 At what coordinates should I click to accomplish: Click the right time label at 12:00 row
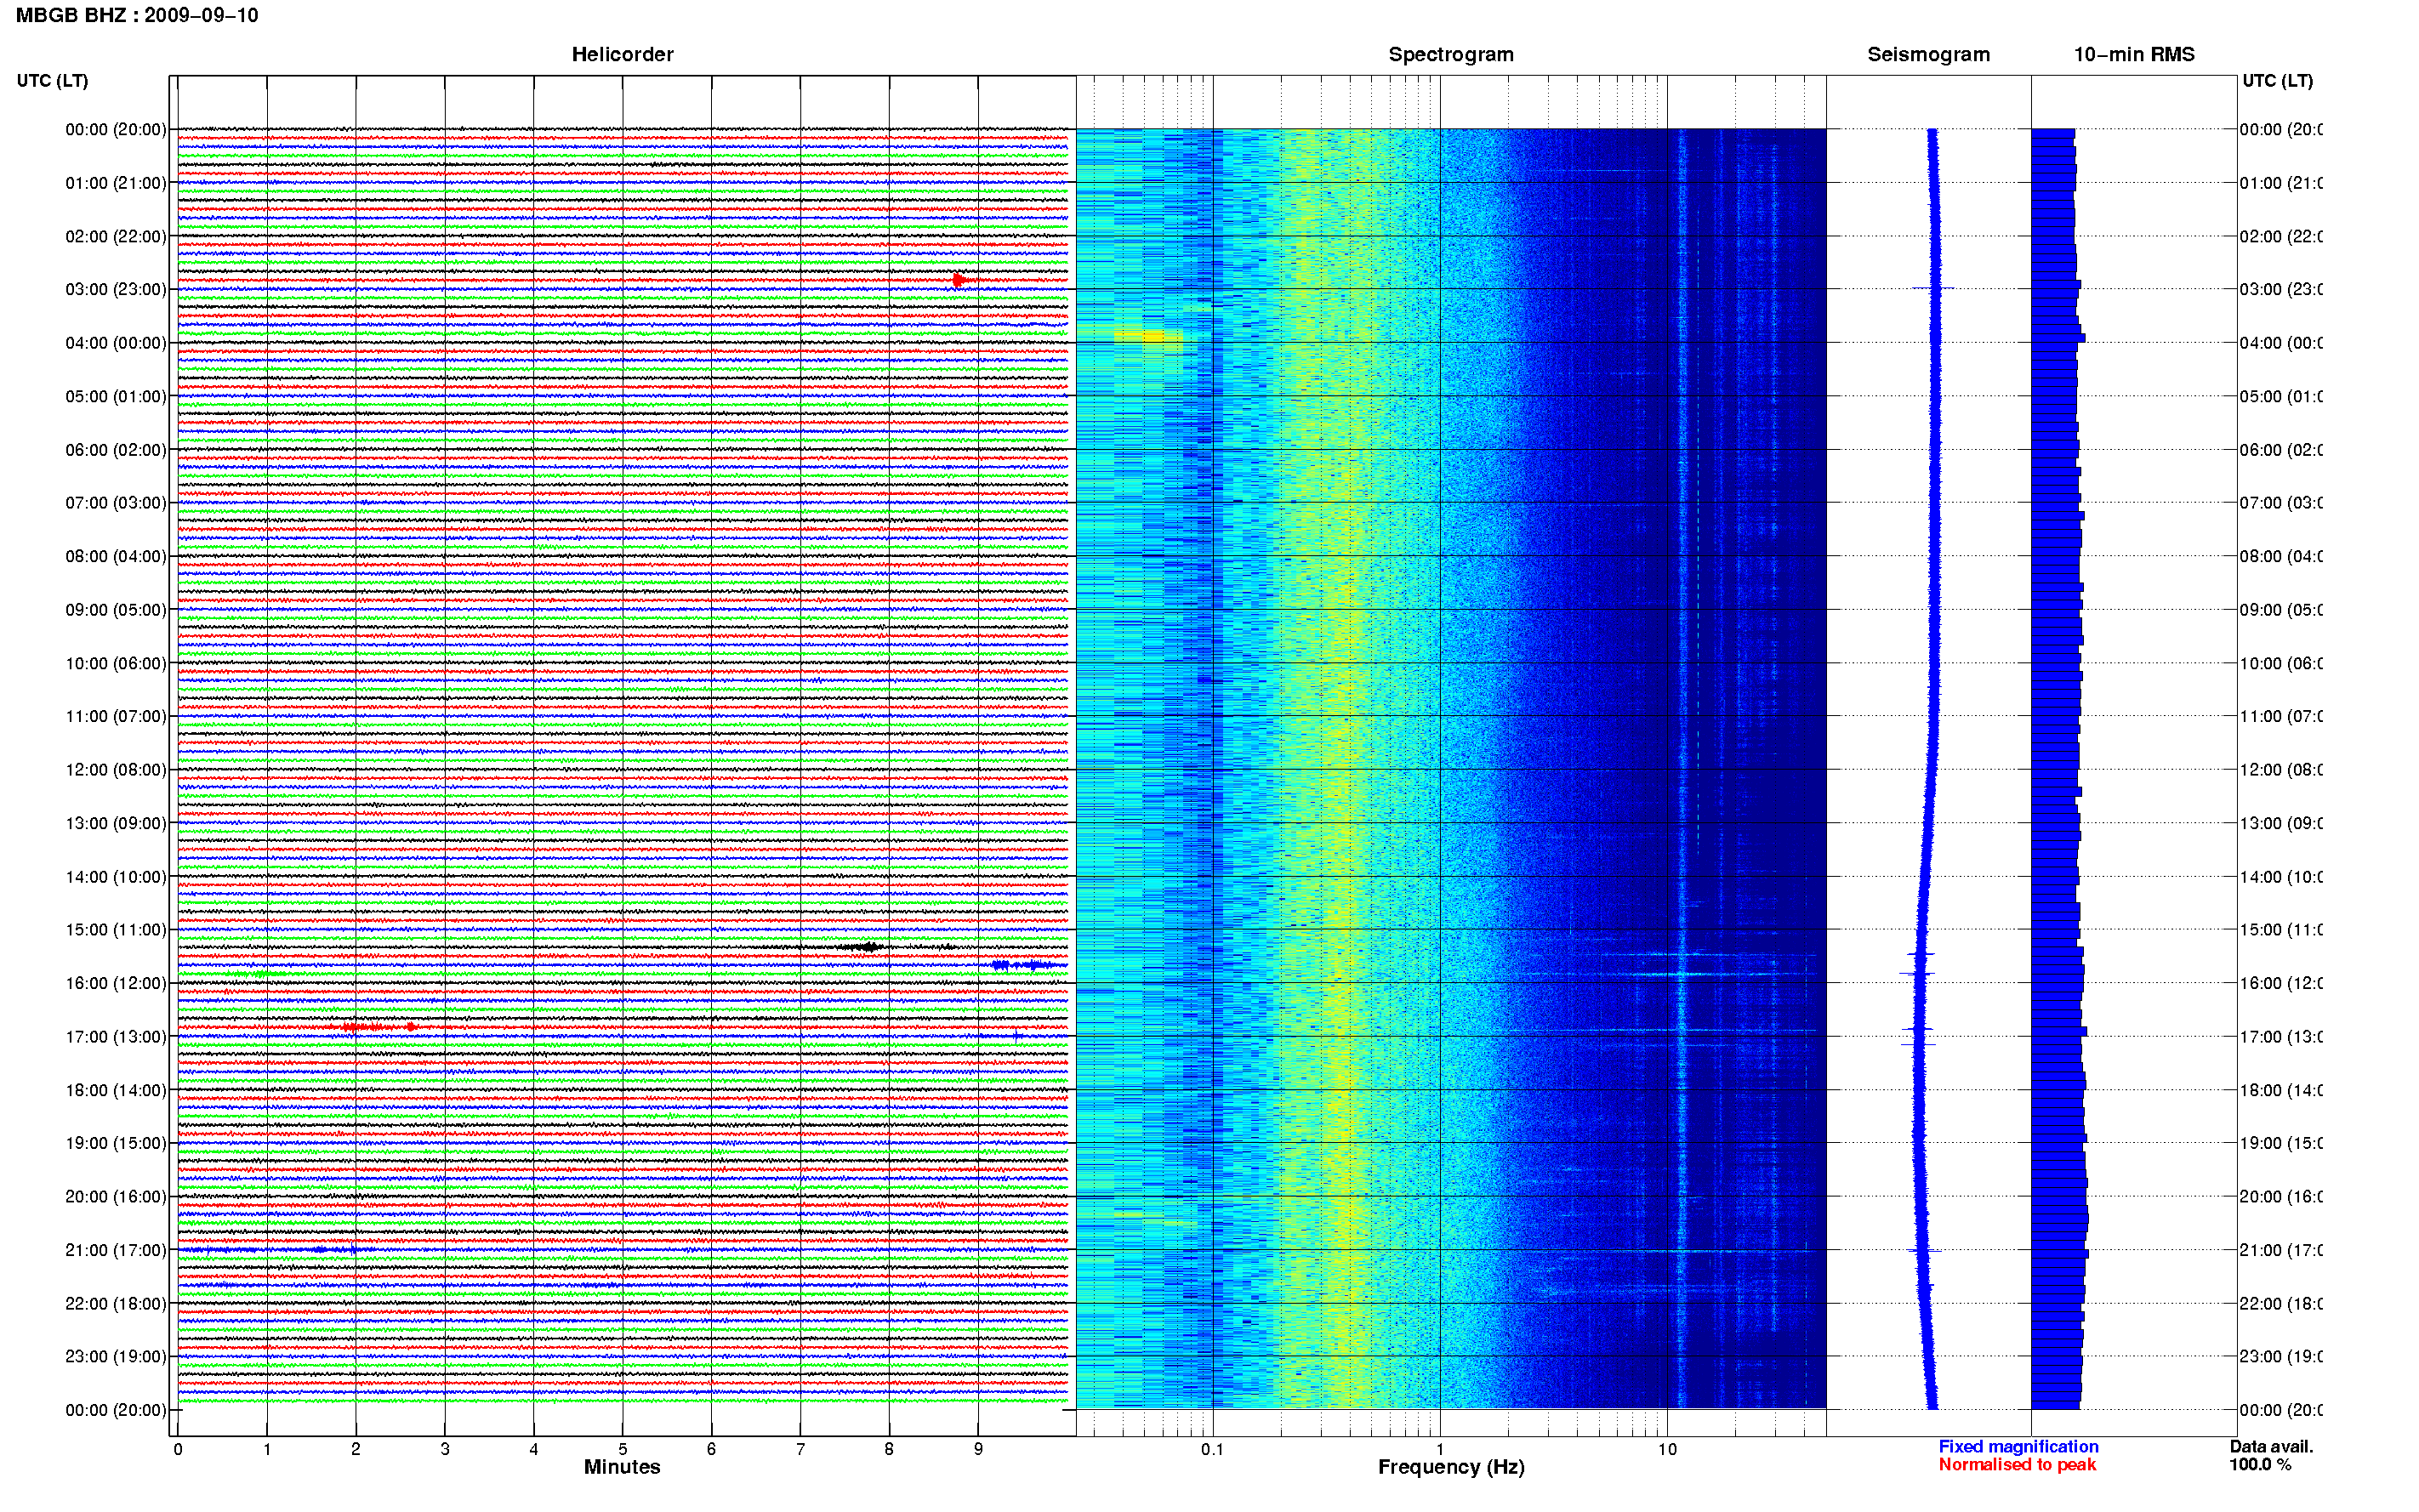click(x=2281, y=770)
